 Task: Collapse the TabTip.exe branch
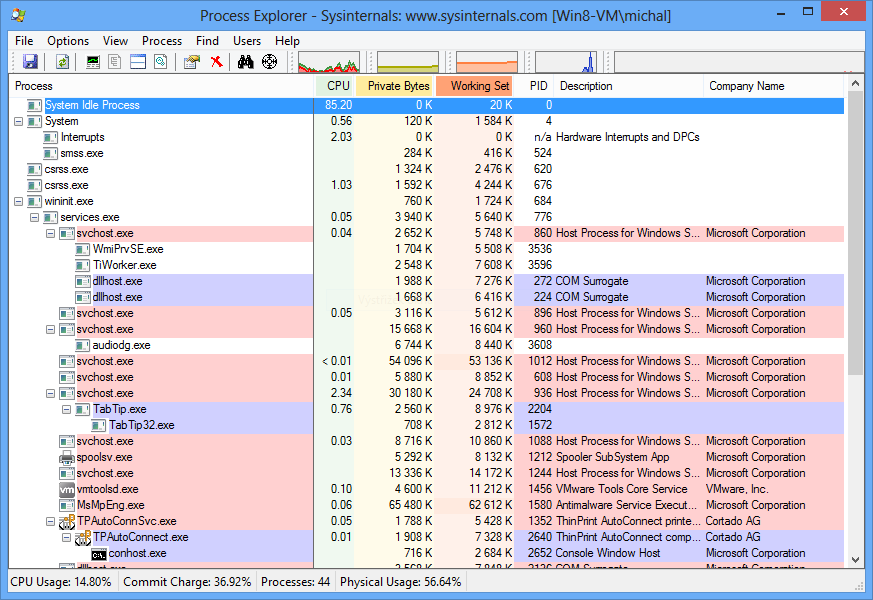[66, 409]
